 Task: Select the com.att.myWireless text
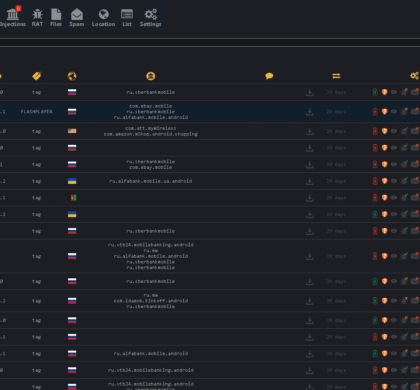pyautogui.click(x=151, y=128)
